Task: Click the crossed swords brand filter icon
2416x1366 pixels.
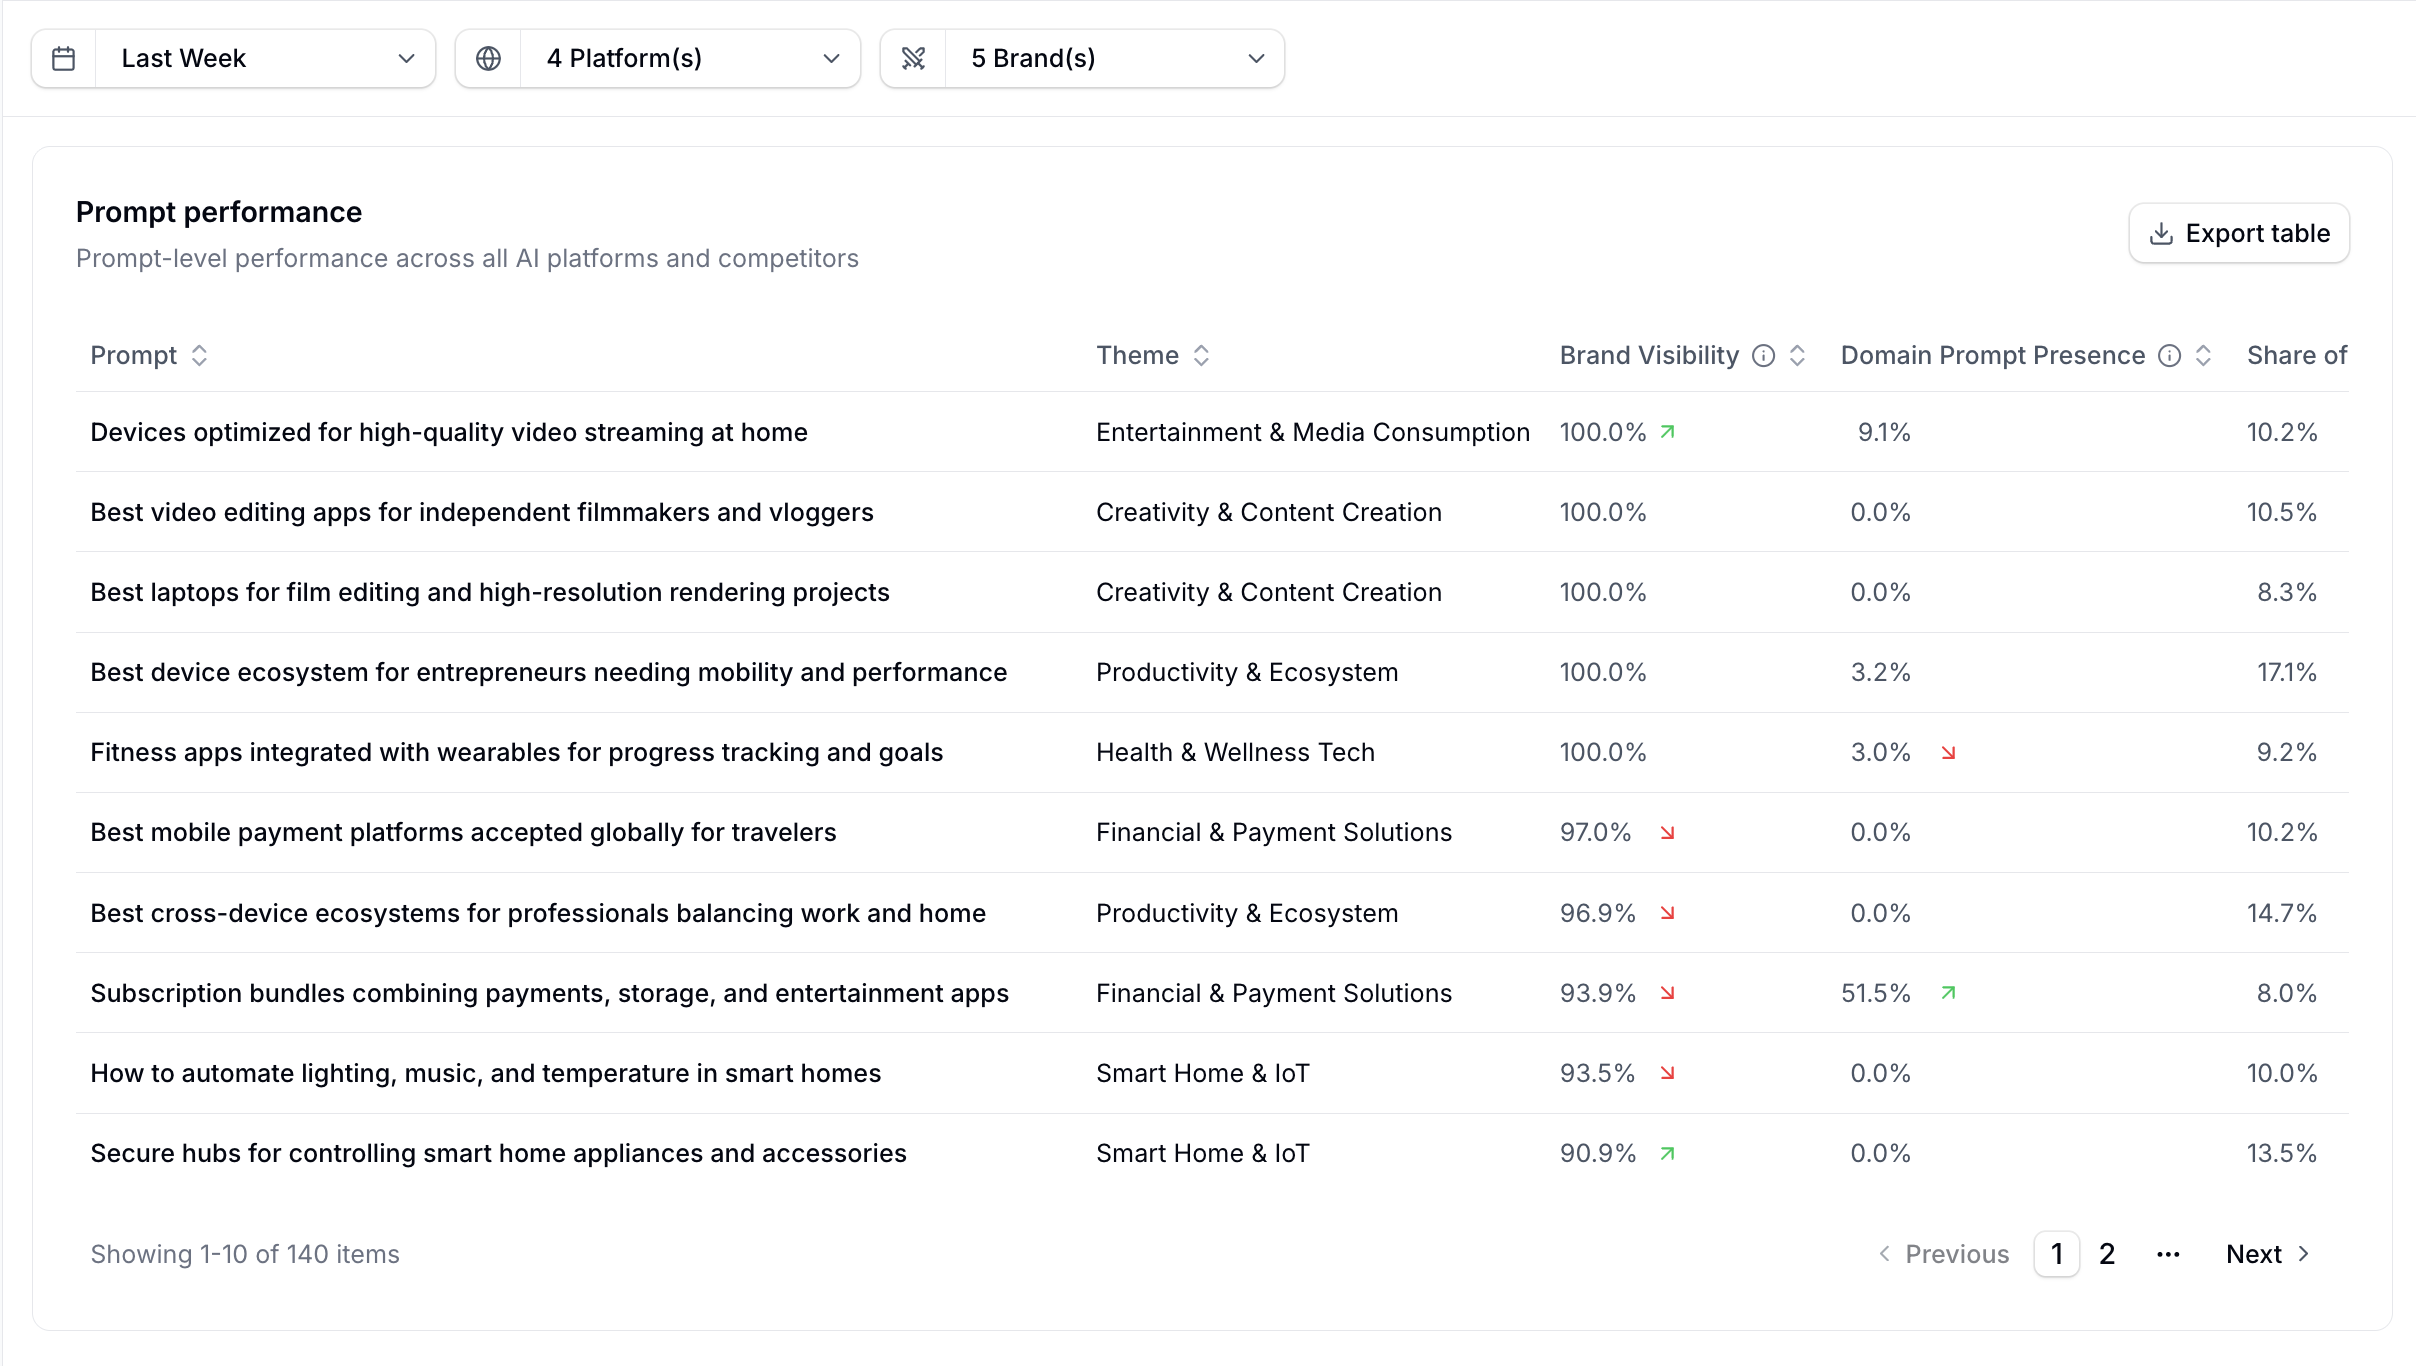Action: 913,59
